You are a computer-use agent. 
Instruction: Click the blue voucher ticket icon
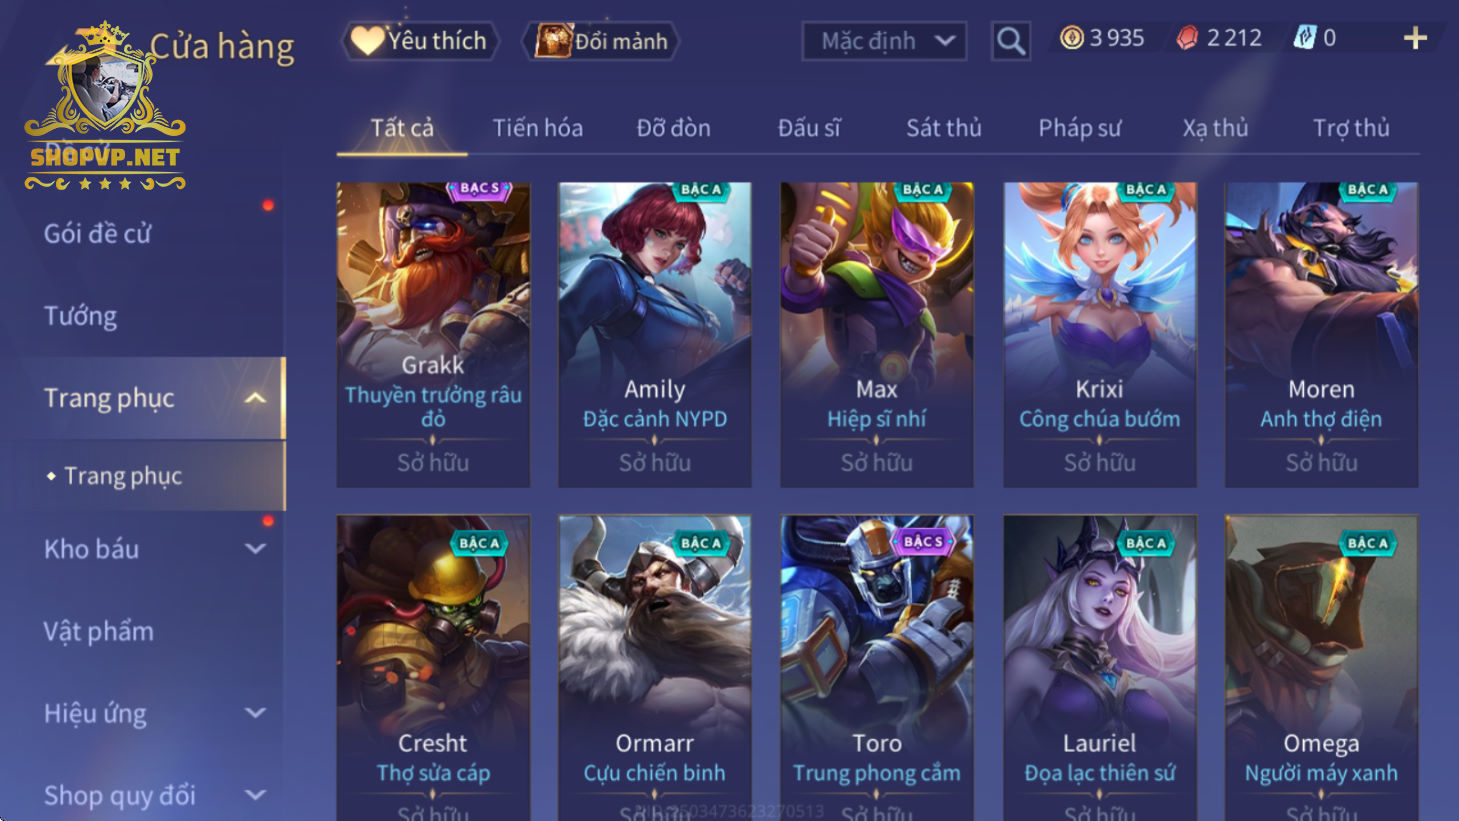pos(1304,38)
